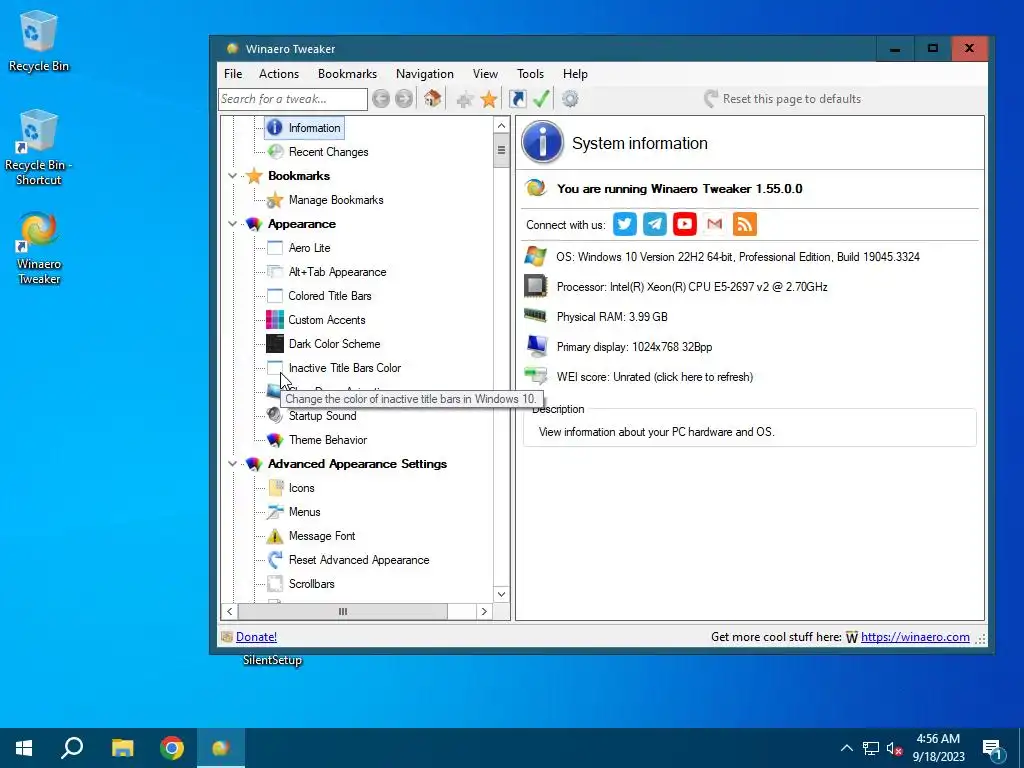Click the Startup Sound speaker icon
This screenshot has height=768, width=1024.
coord(275,415)
